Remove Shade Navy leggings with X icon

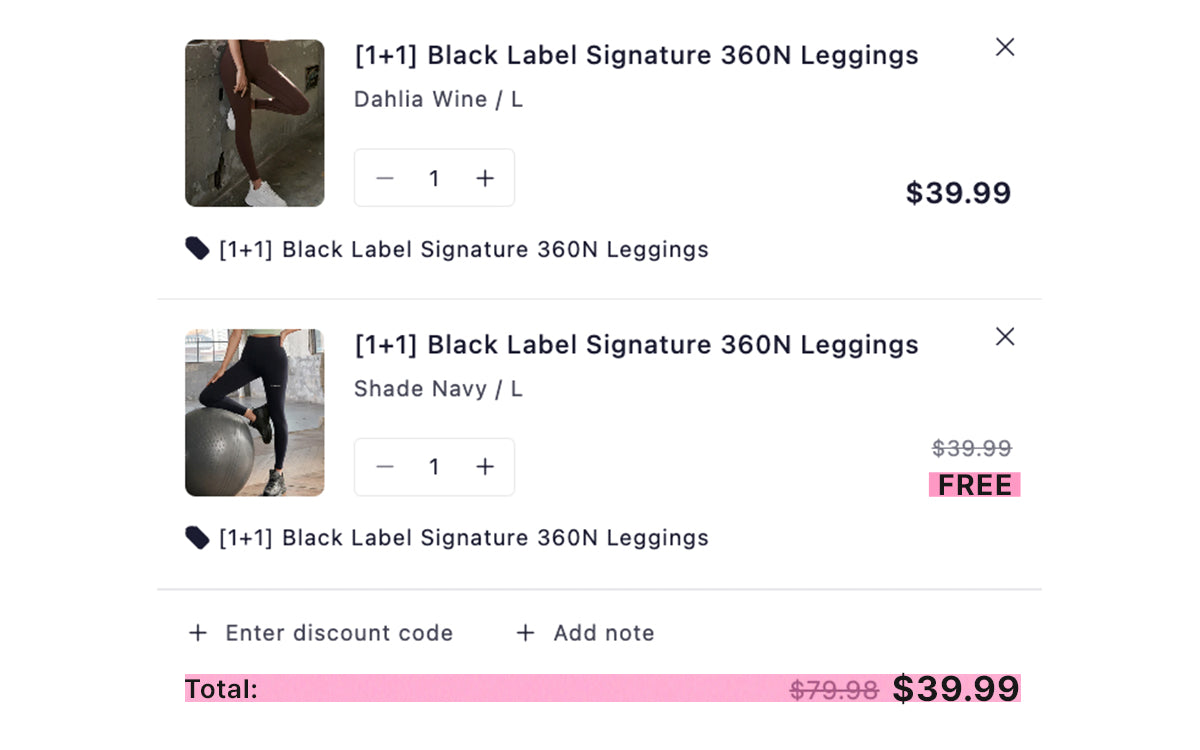coord(1005,337)
